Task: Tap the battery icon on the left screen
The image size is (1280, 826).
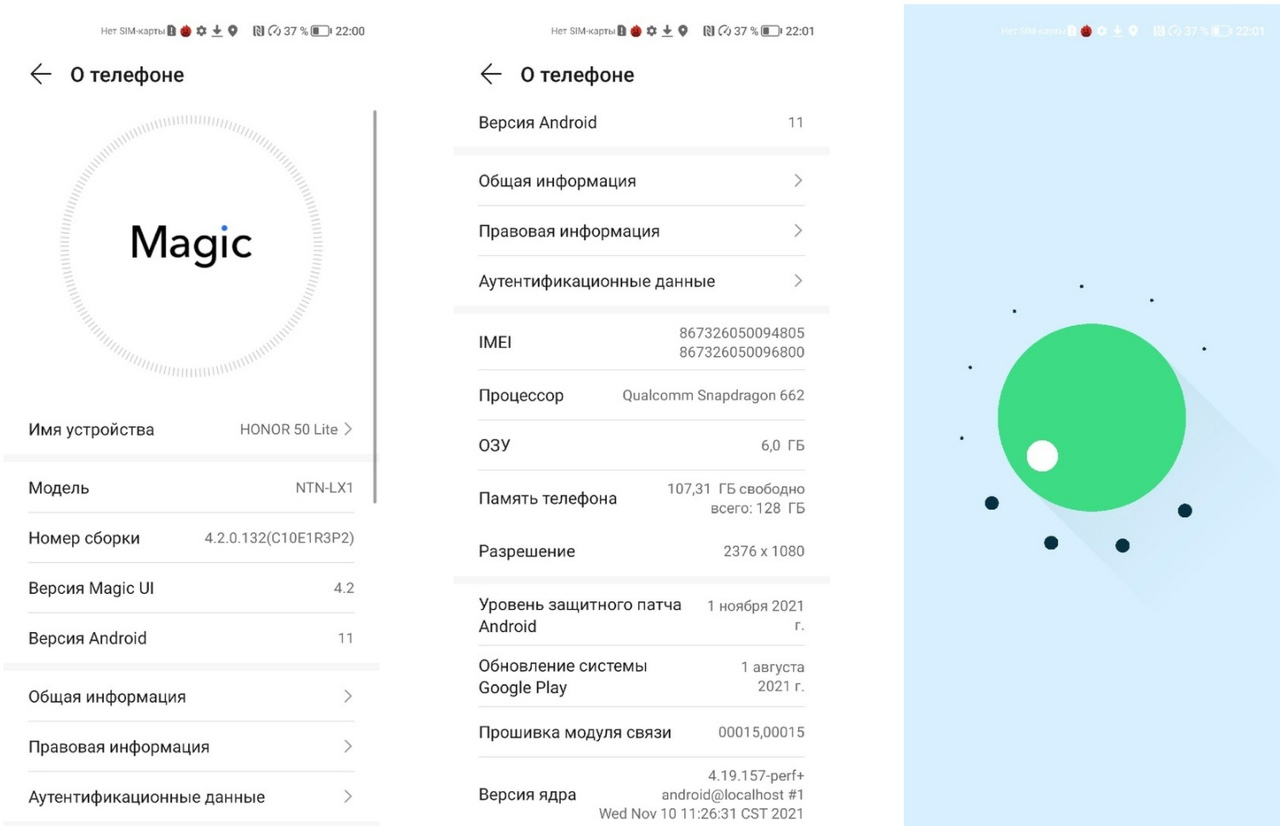Action: (x=321, y=31)
